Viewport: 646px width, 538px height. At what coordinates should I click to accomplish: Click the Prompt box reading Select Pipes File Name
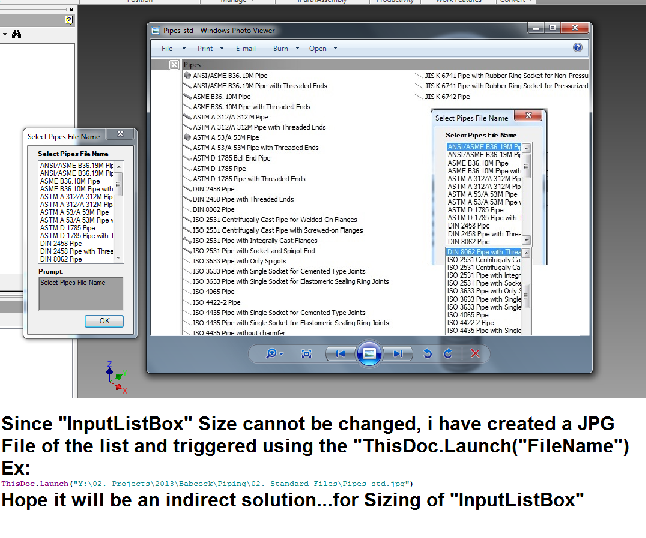click(x=81, y=293)
